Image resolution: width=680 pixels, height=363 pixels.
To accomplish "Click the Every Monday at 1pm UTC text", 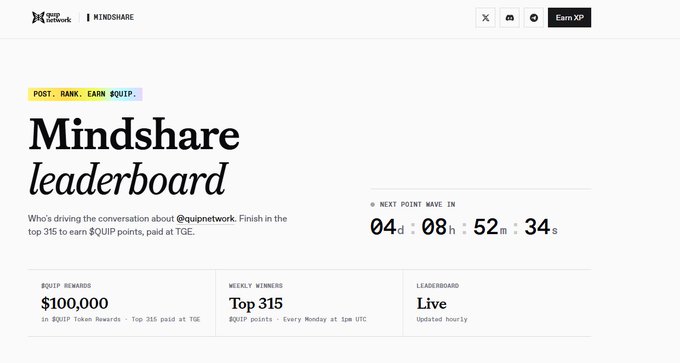I will pos(325,319).
